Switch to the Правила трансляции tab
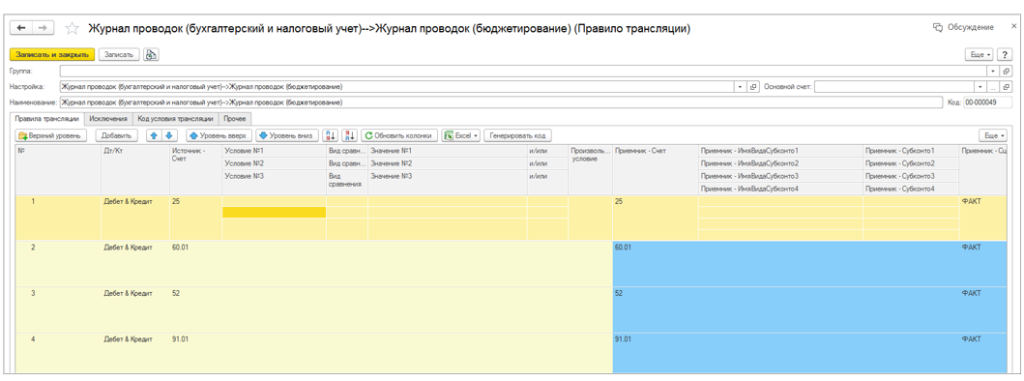Screen dimensions: 1024x381 (x=47, y=119)
